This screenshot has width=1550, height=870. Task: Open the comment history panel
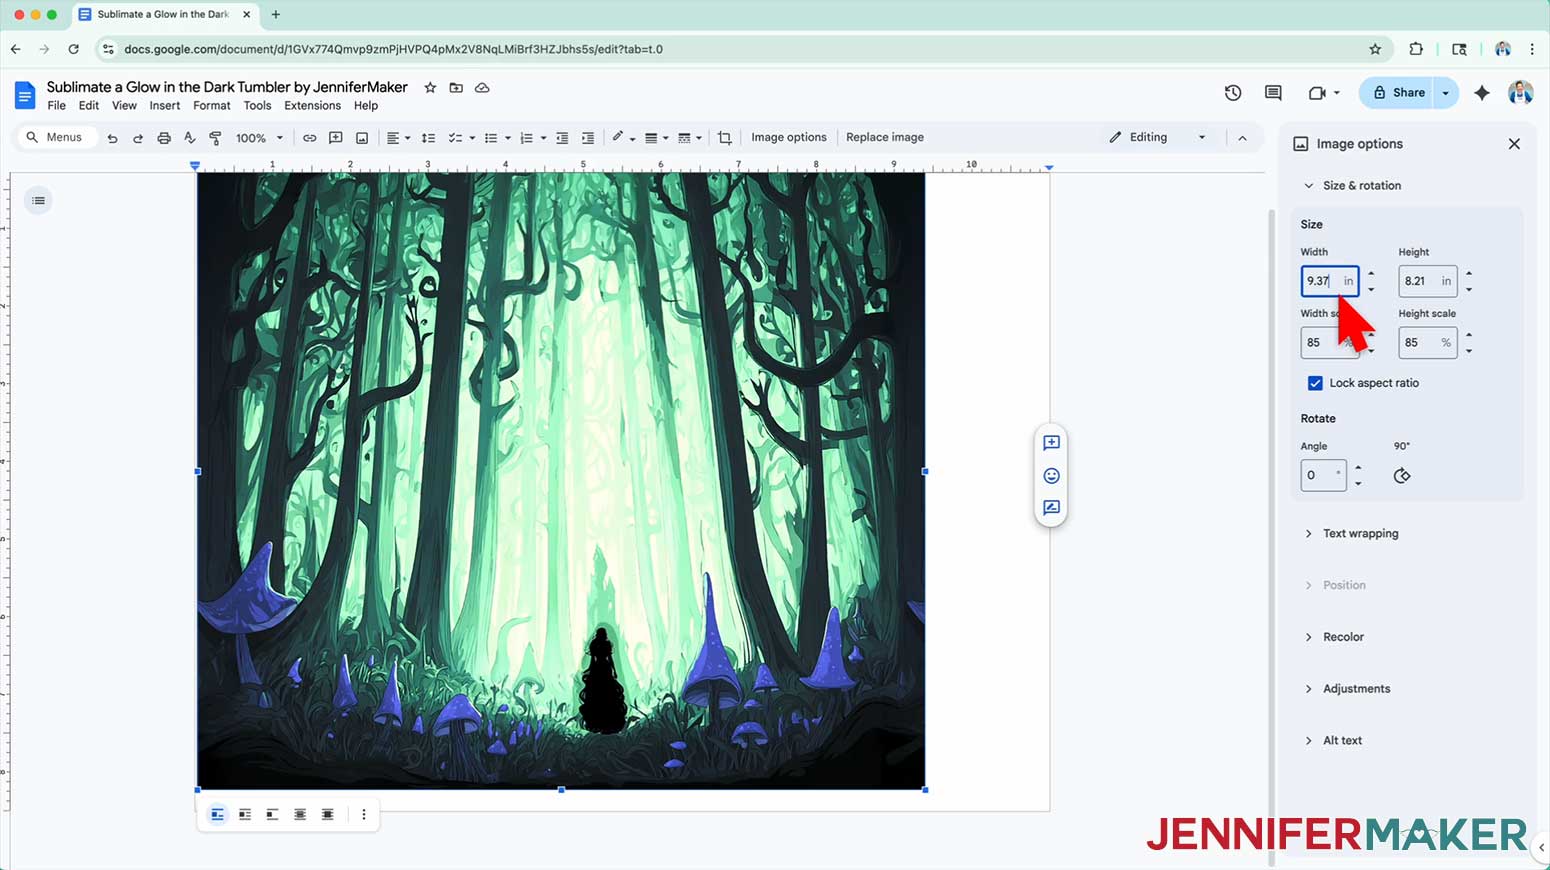[x=1273, y=93]
